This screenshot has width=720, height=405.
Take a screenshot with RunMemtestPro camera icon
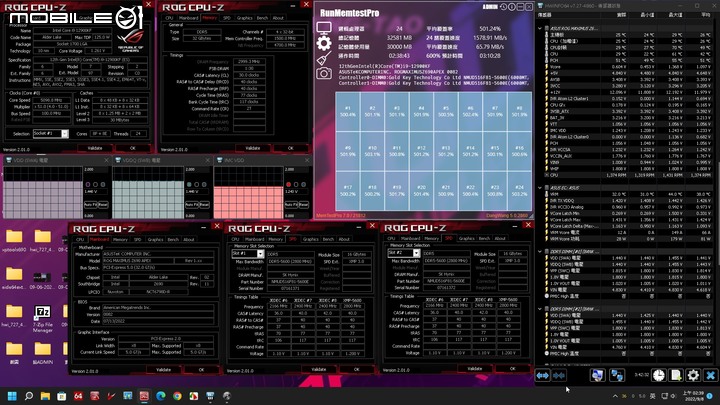tap(324, 73)
